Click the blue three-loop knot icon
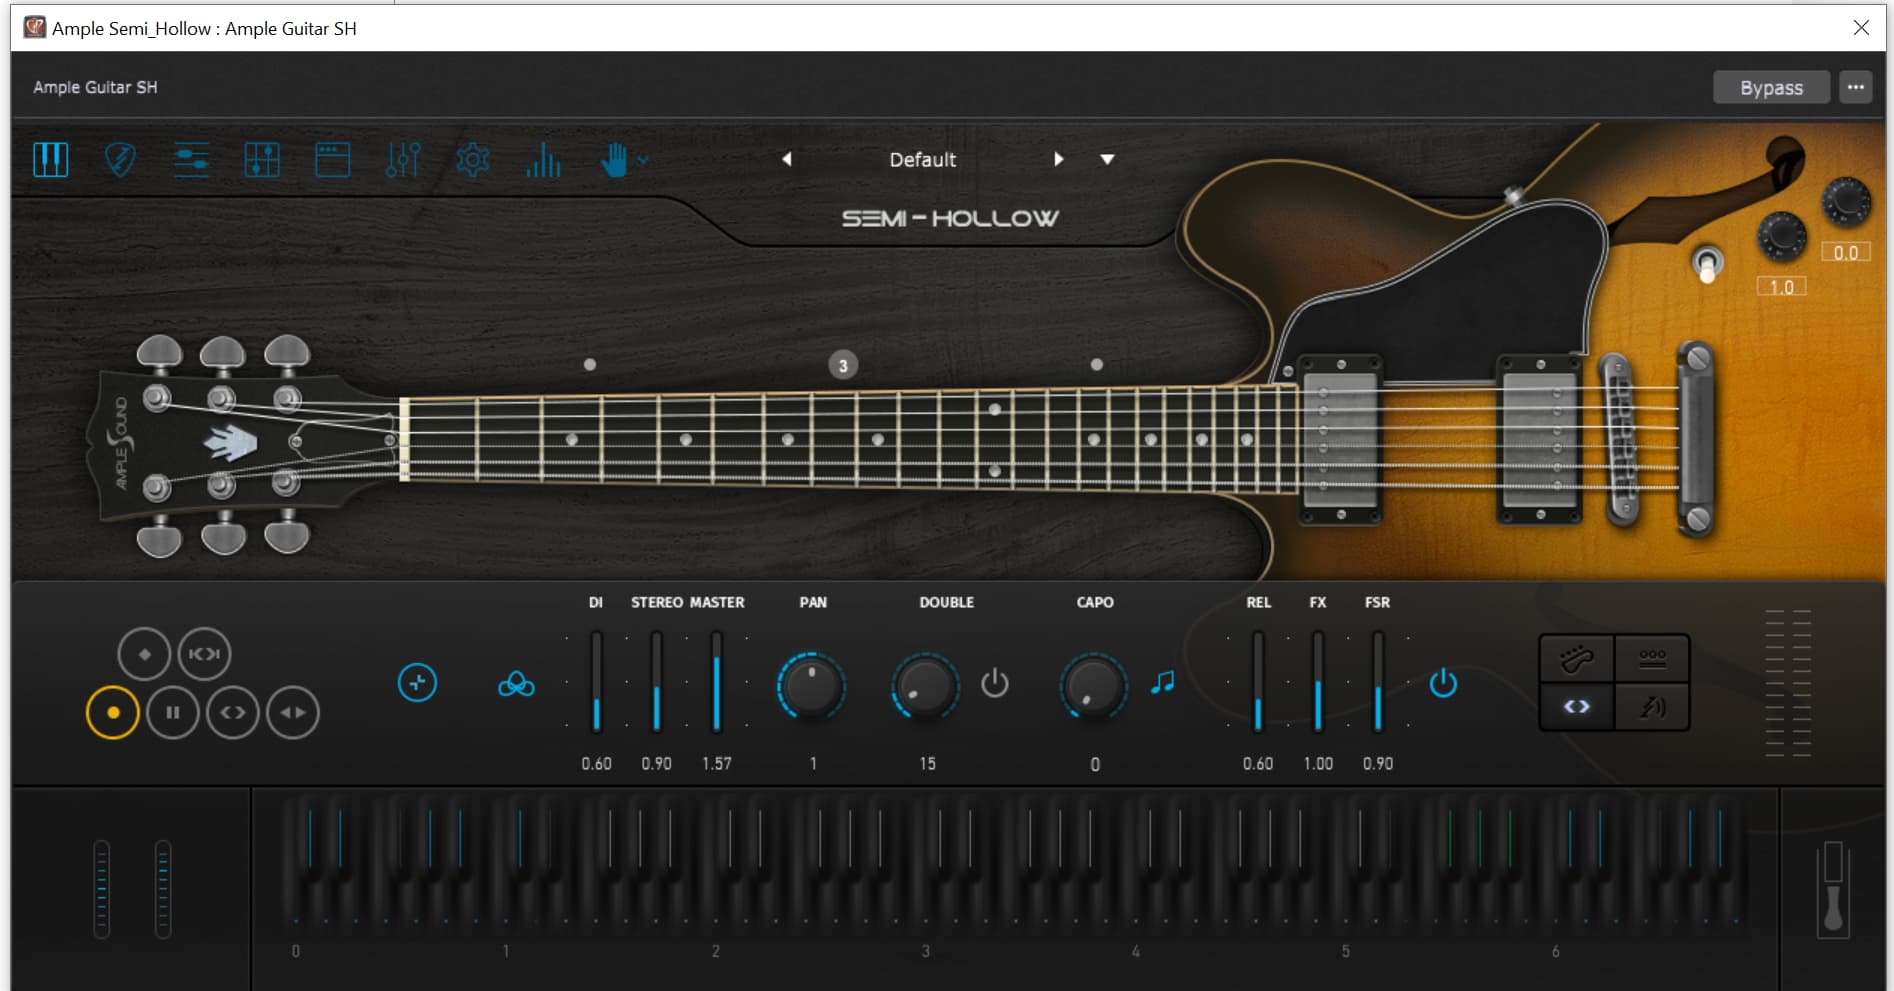Viewport: 1894px width, 991px height. point(516,684)
